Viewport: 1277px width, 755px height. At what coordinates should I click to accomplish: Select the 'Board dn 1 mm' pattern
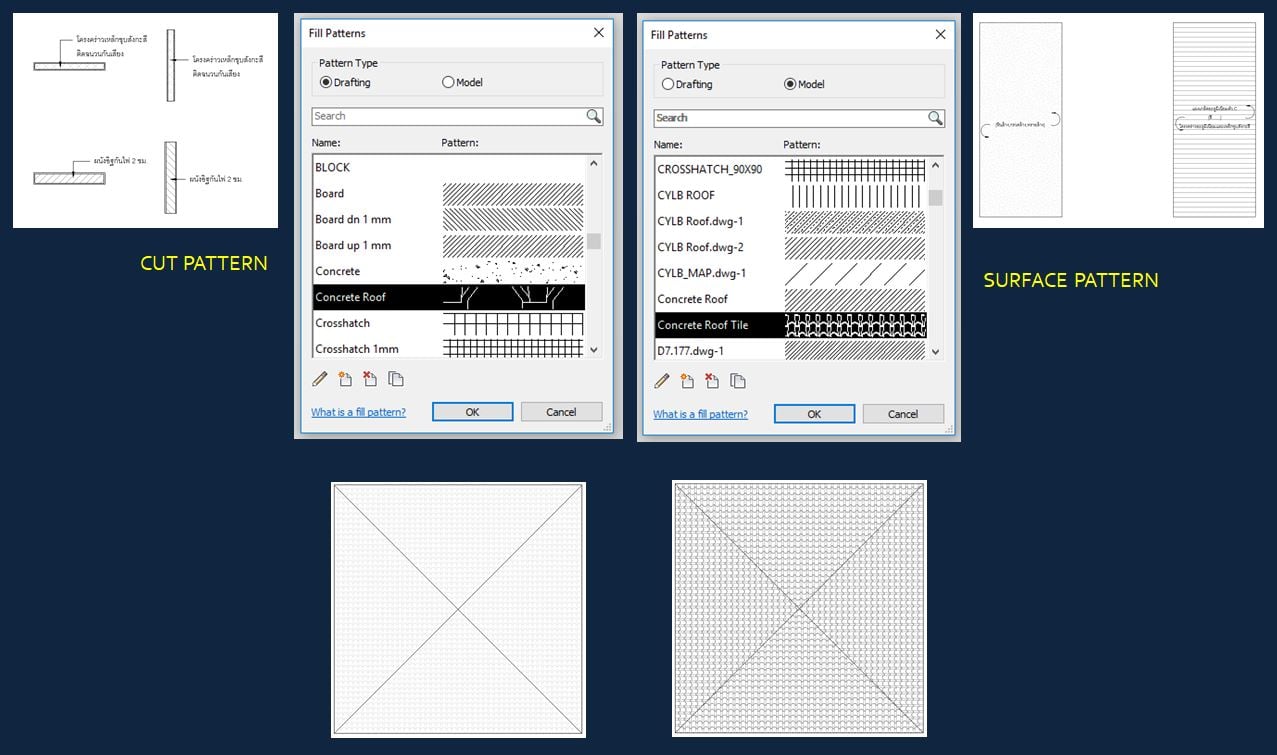click(449, 219)
